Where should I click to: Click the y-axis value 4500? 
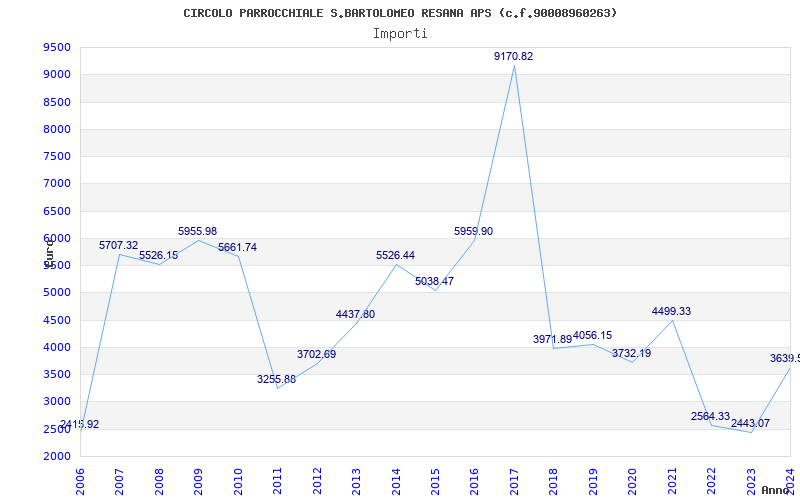pyautogui.click(x=57, y=320)
